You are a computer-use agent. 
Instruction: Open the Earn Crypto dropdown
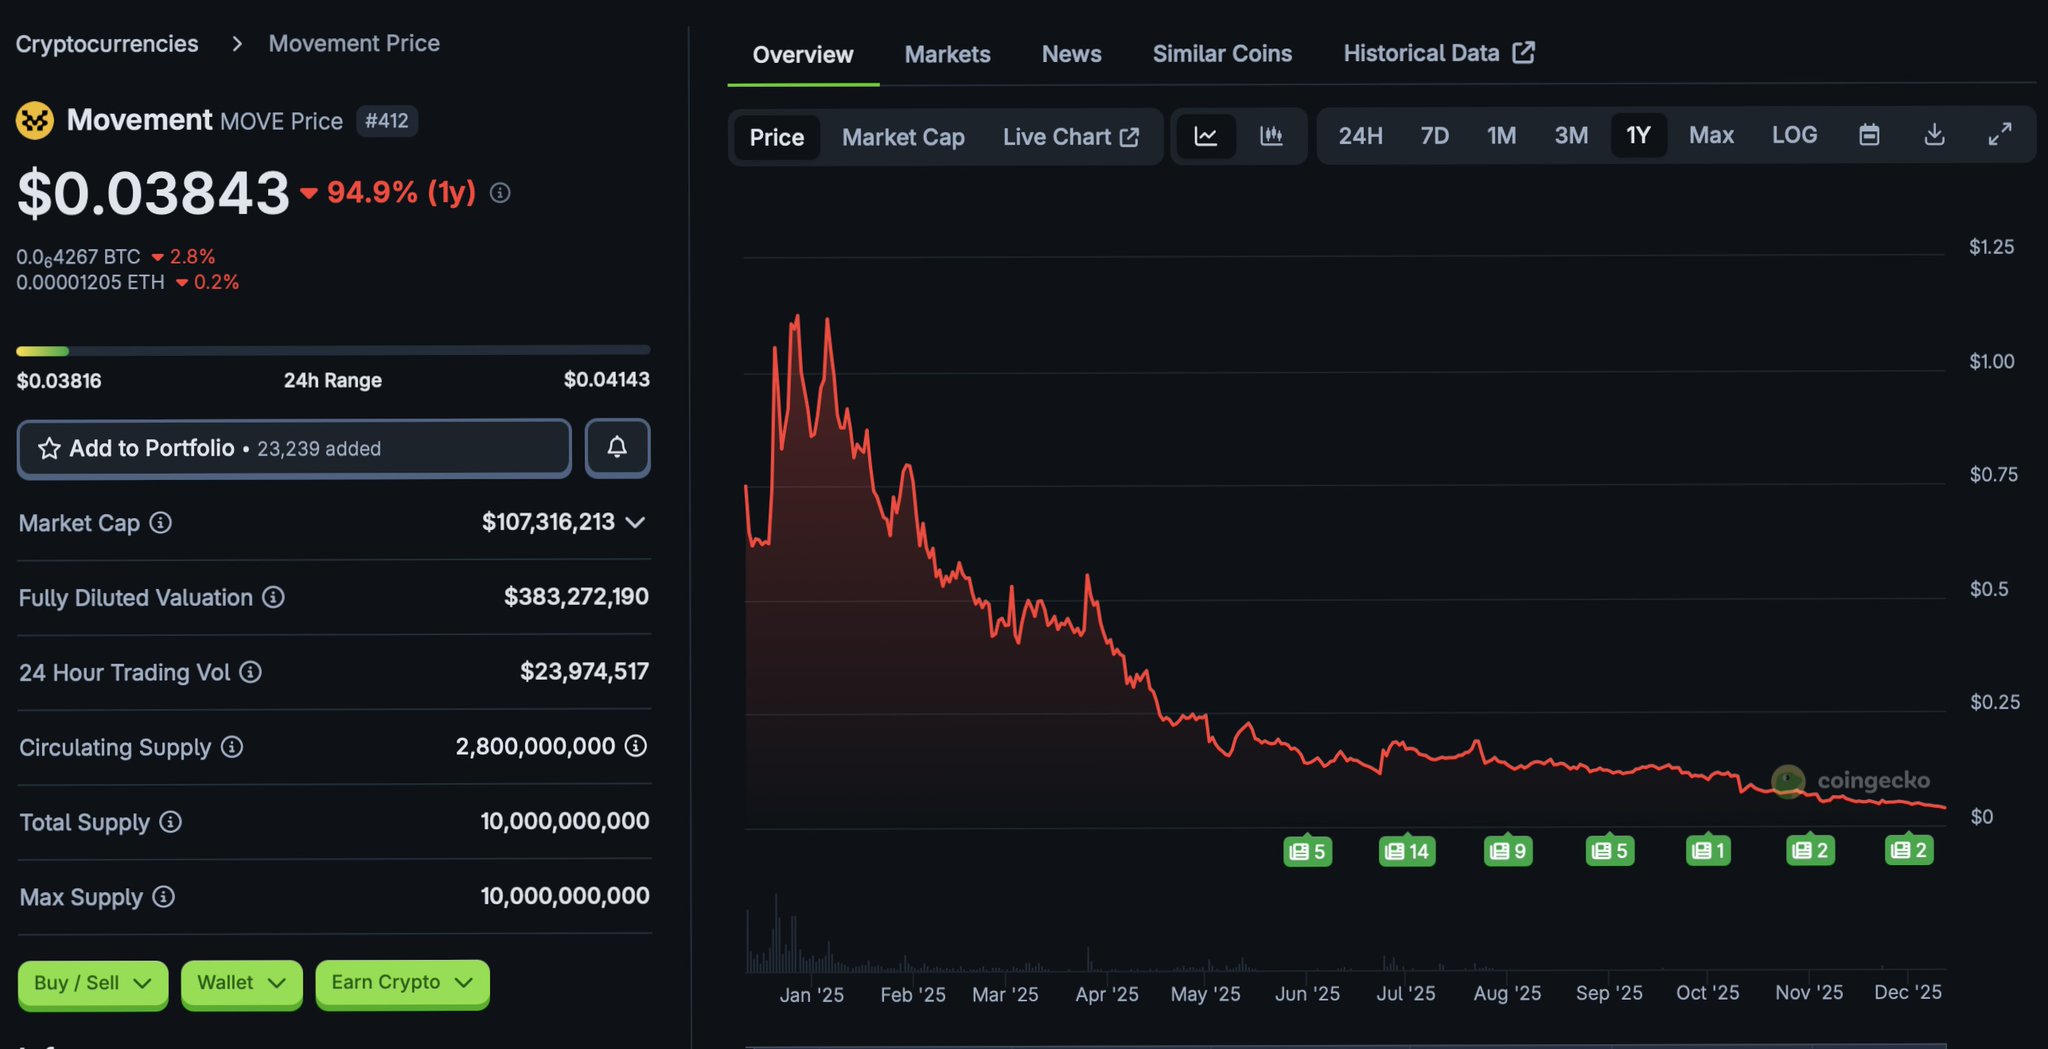402,983
